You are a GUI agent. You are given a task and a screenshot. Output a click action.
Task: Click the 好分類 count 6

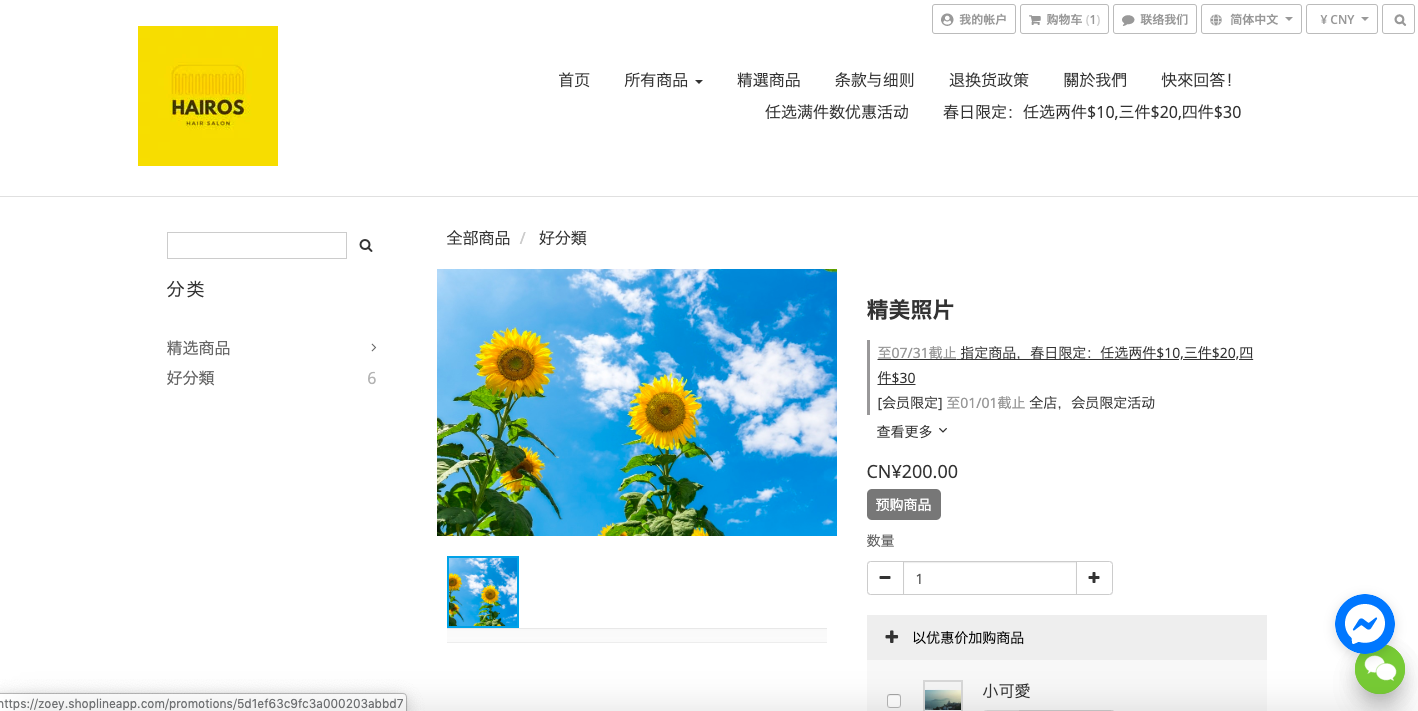pos(372,378)
